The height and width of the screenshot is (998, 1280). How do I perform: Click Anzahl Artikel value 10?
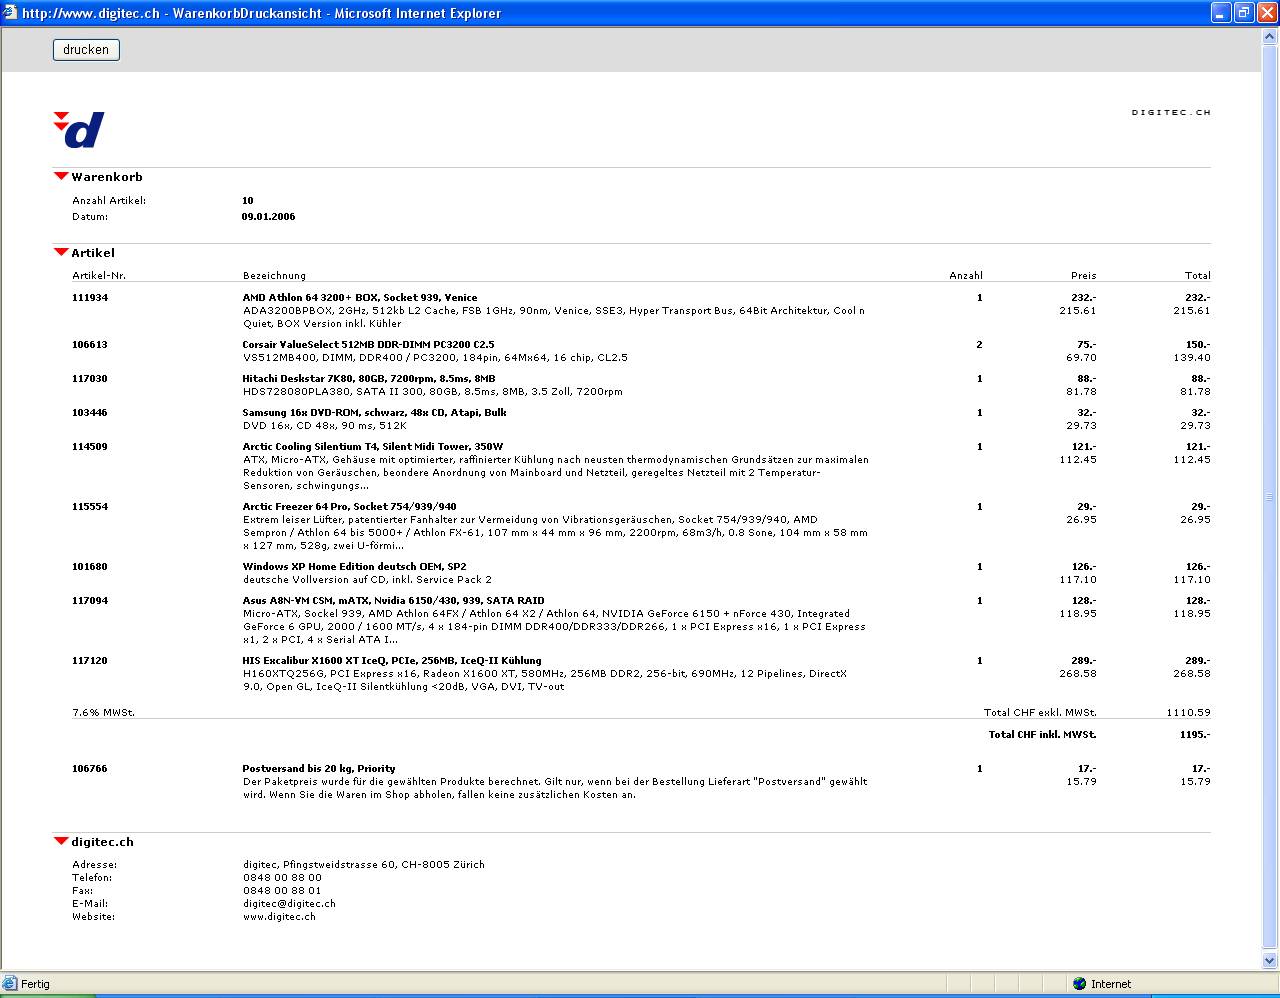pyautogui.click(x=248, y=201)
